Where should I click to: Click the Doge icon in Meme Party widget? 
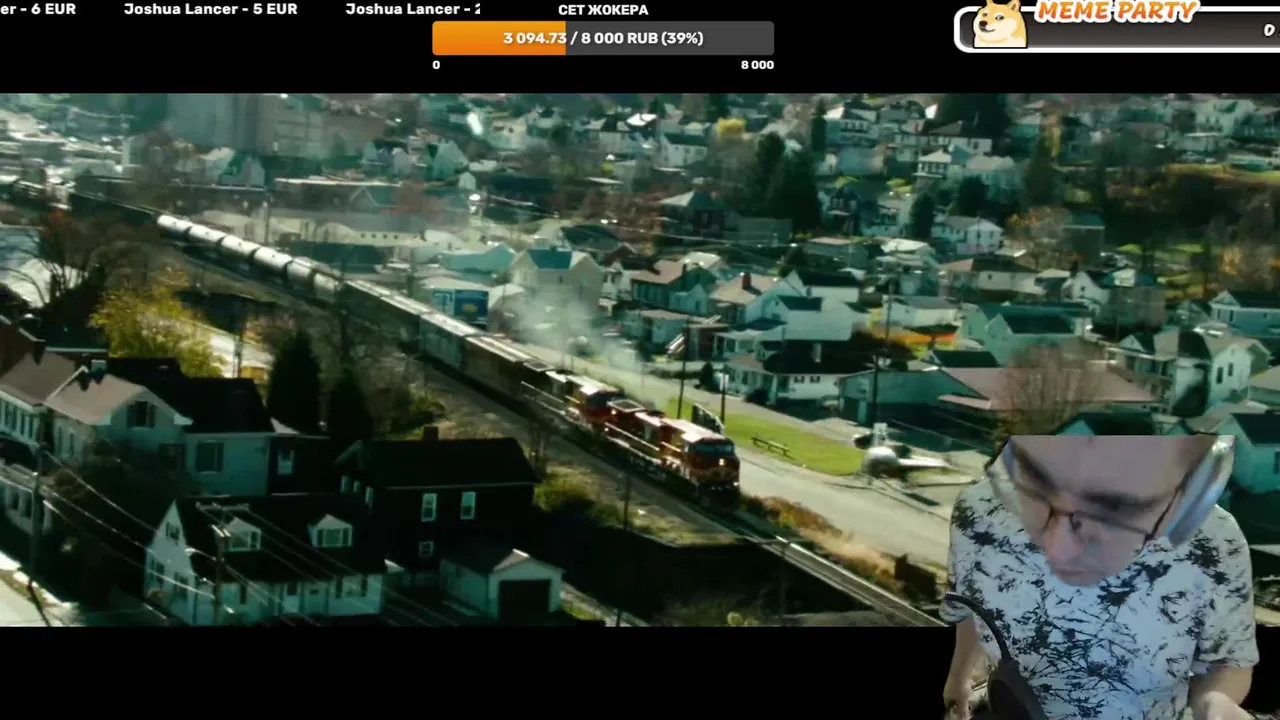point(999,24)
